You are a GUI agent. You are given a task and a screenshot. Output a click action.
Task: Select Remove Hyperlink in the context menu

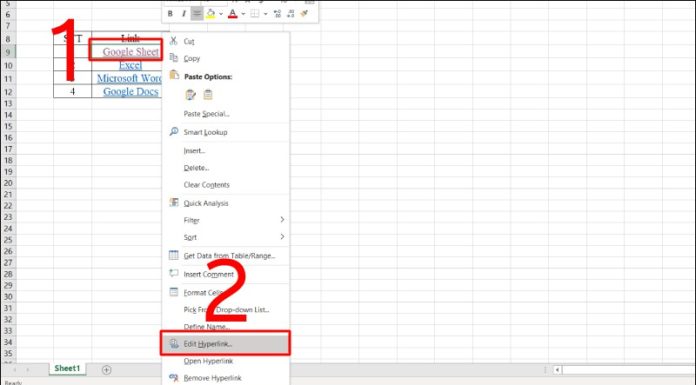pos(226,378)
